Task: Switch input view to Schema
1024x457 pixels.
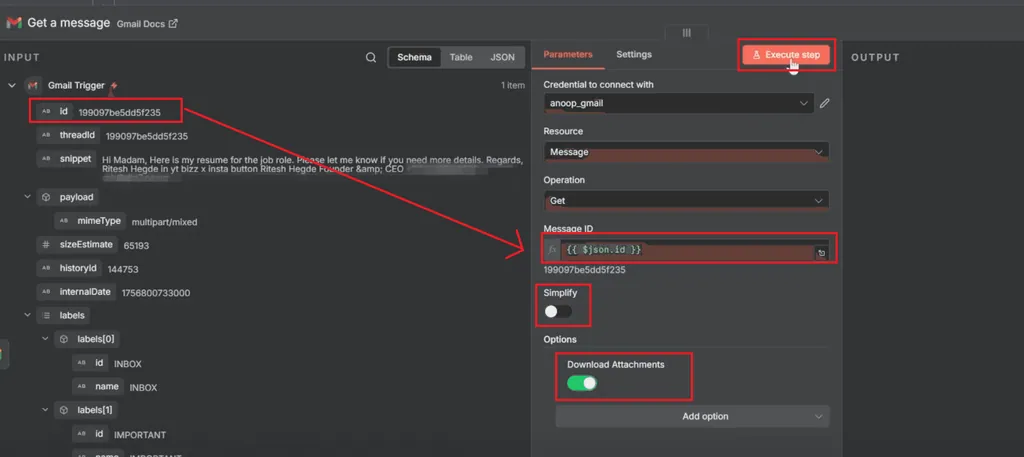Action: (x=414, y=57)
